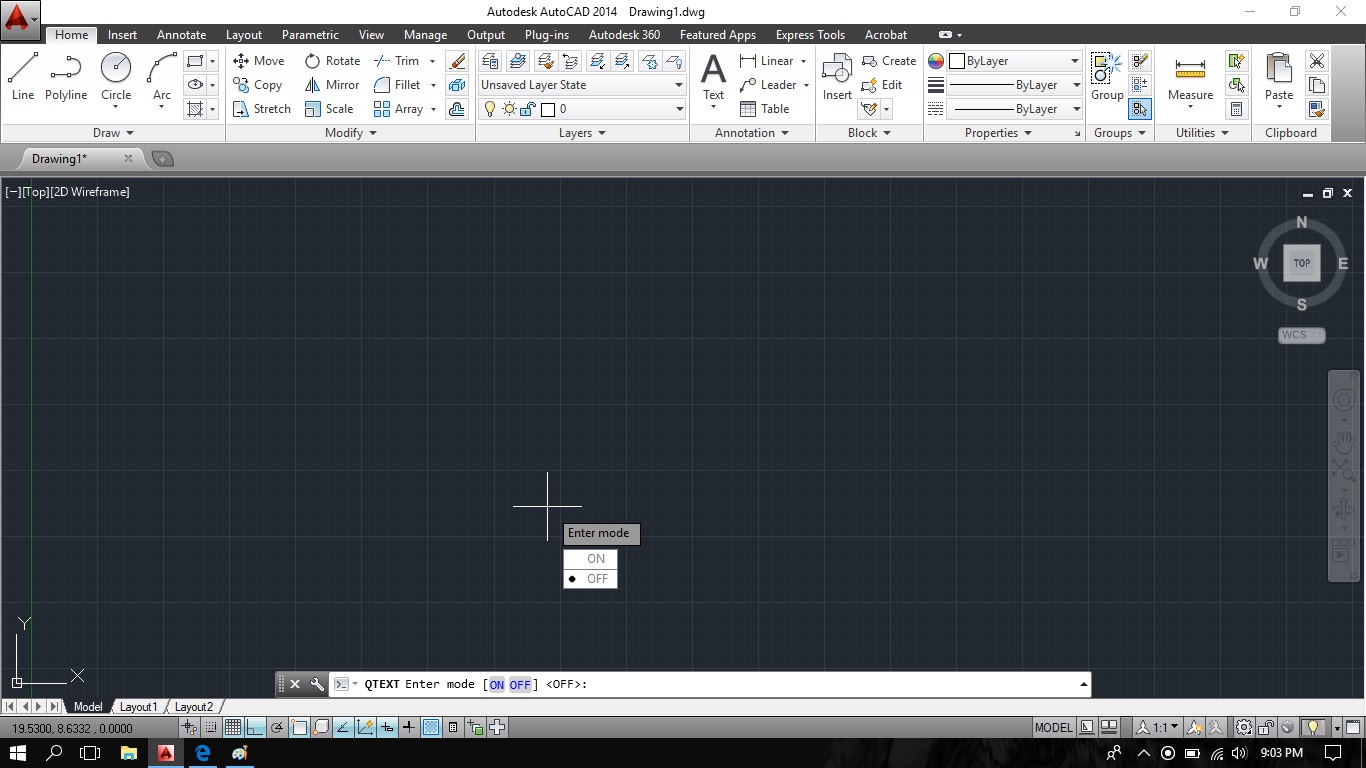
Task: Select the Line drawing tool
Action: pyautogui.click(x=23, y=77)
